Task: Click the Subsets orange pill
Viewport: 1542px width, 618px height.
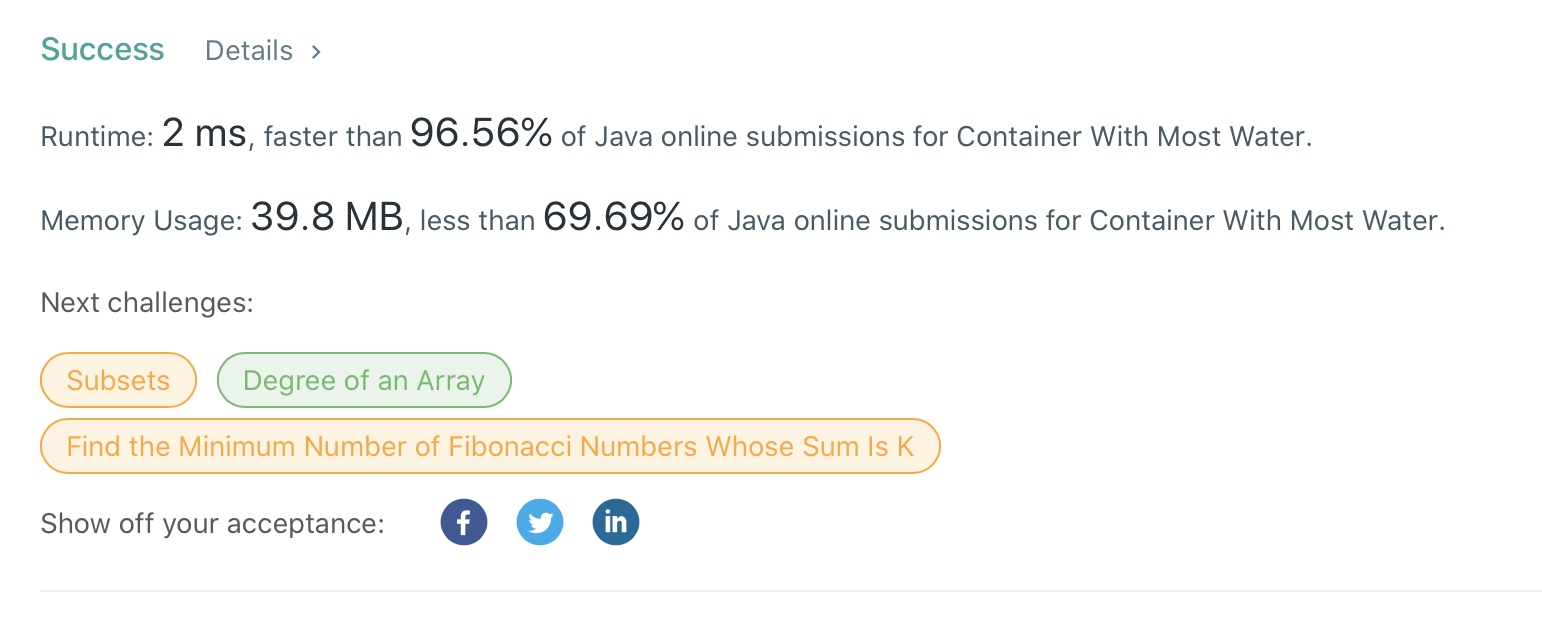Action: coord(118,380)
